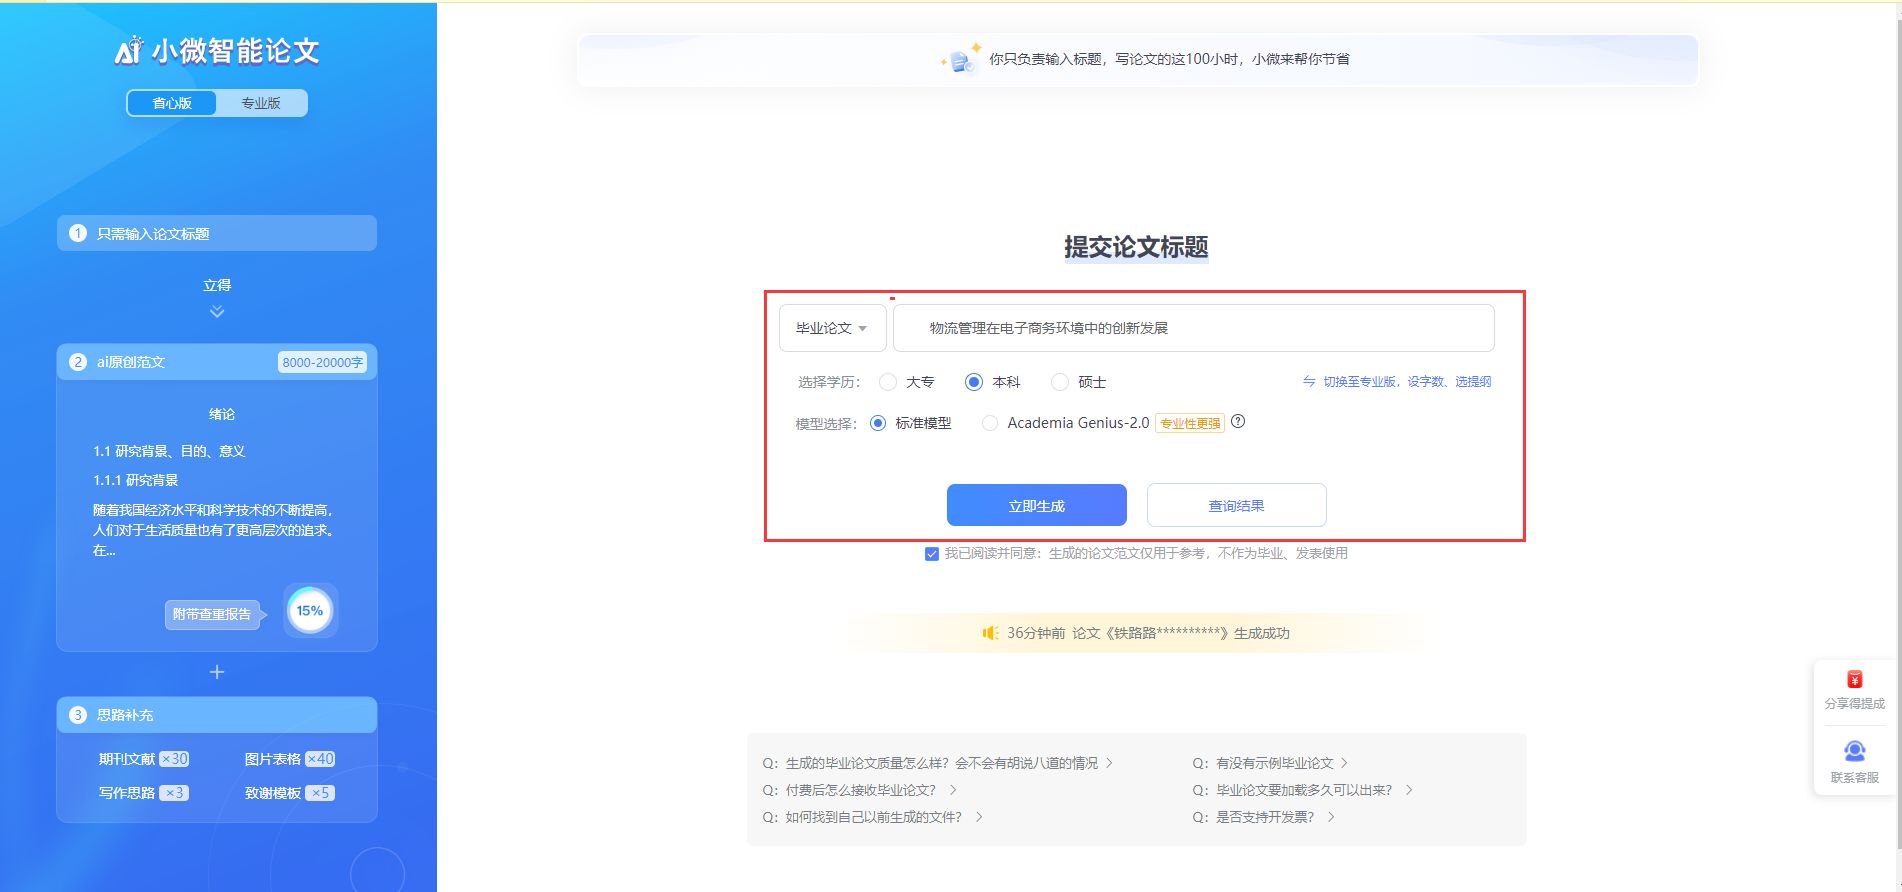Click the 附带查重报告 label button

pos(212,614)
